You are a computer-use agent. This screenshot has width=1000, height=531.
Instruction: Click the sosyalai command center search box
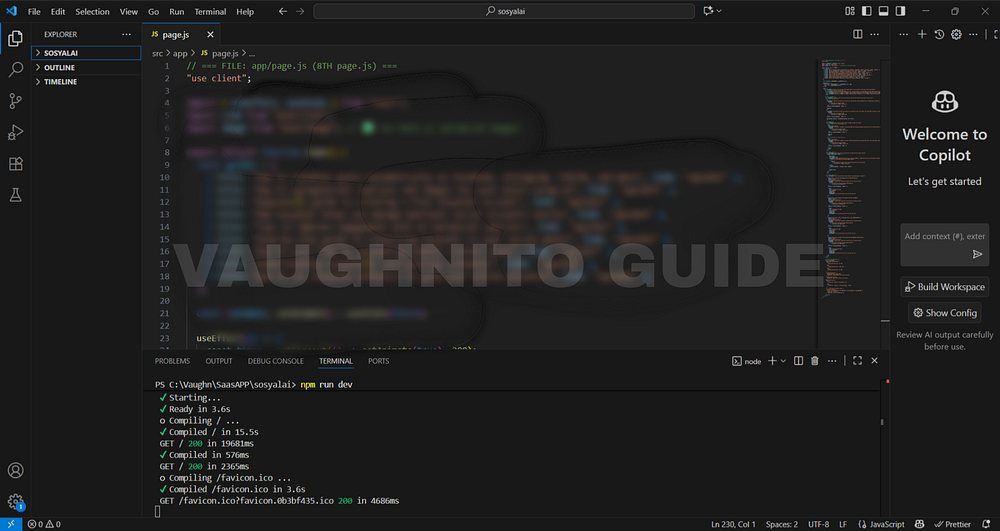pos(504,11)
